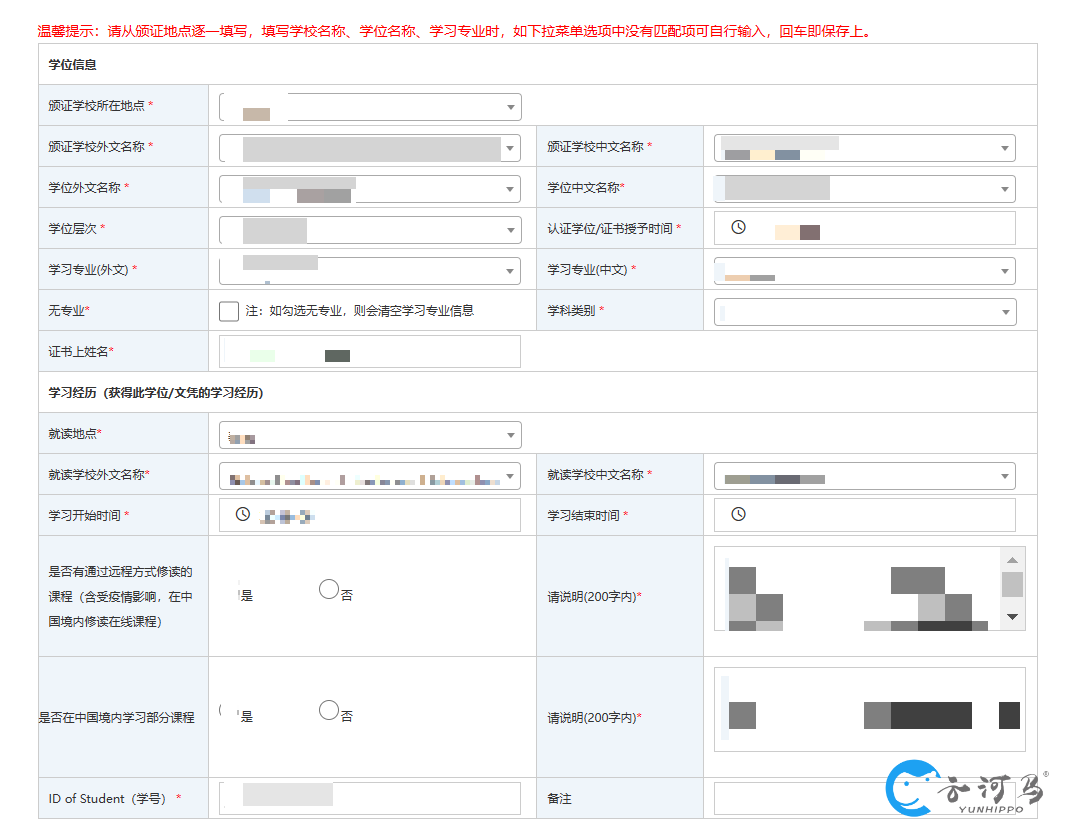
Task: Click the 注：如勾选无专业 note text
Action: pos(360,311)
